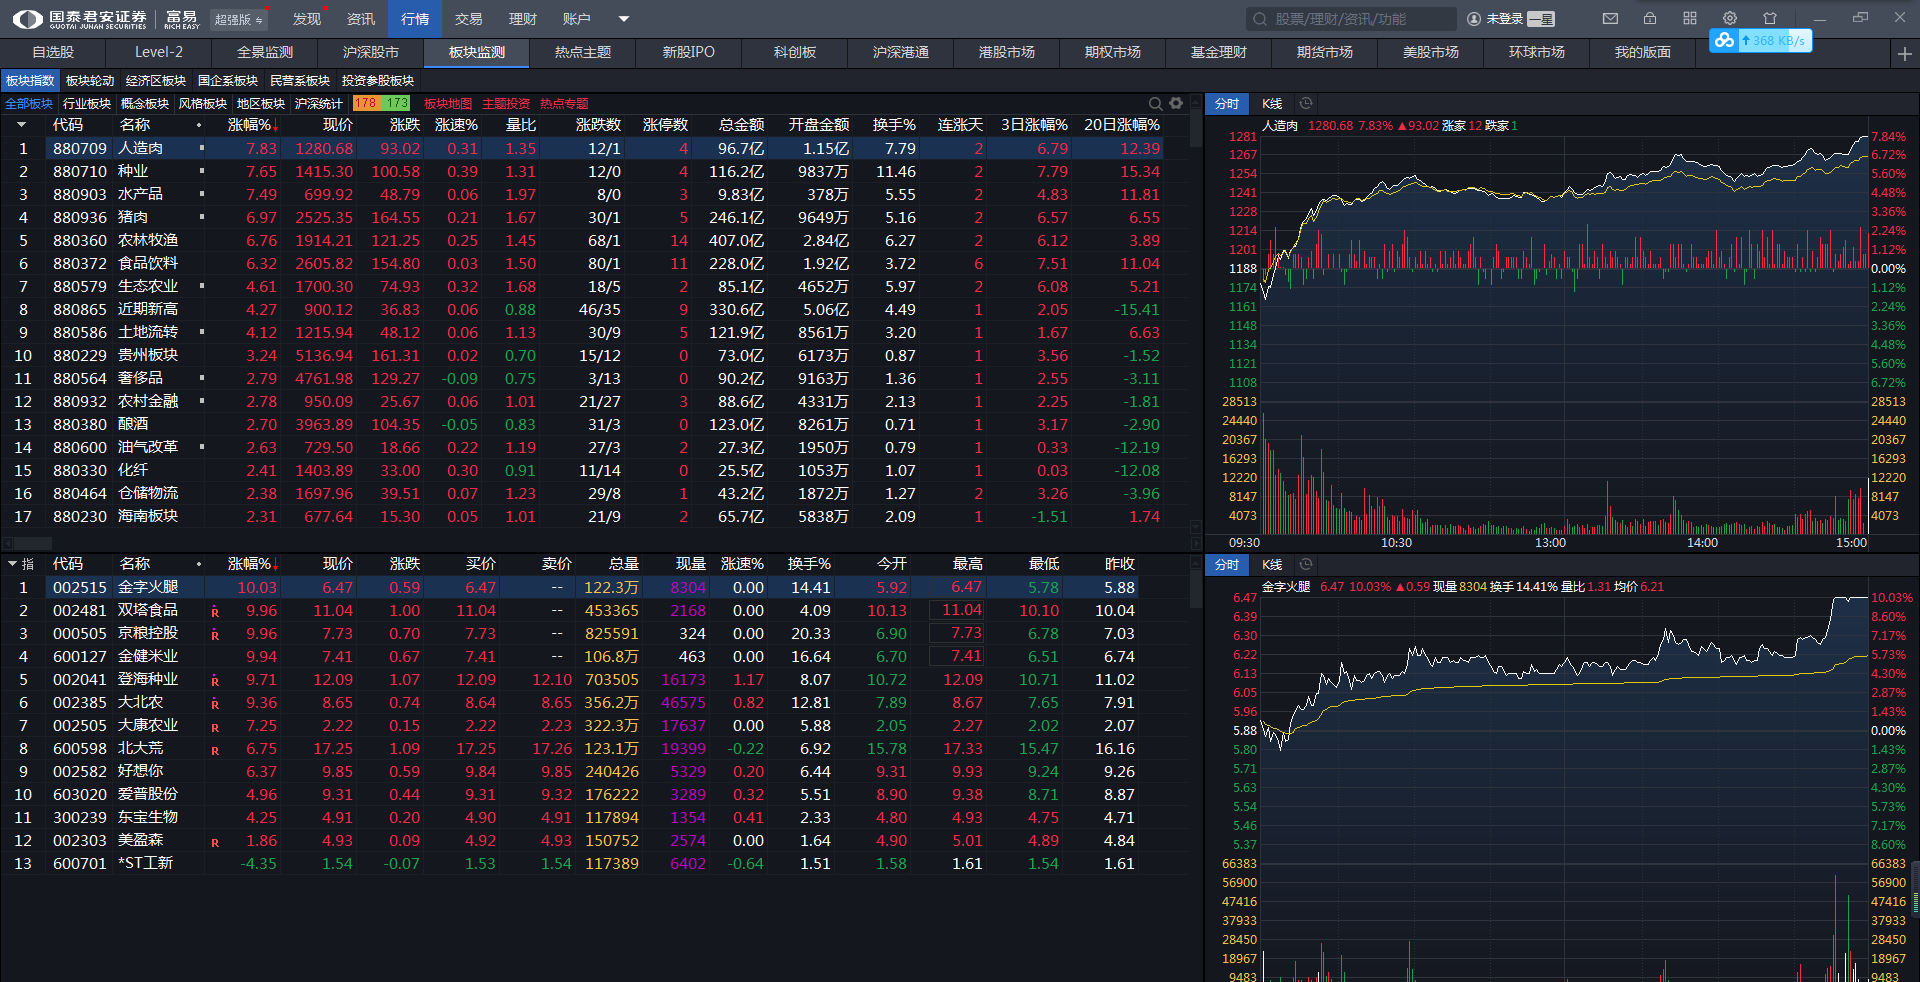Add a new page with plus icon
The image size is (1920, 982).
pos(1904,54)
